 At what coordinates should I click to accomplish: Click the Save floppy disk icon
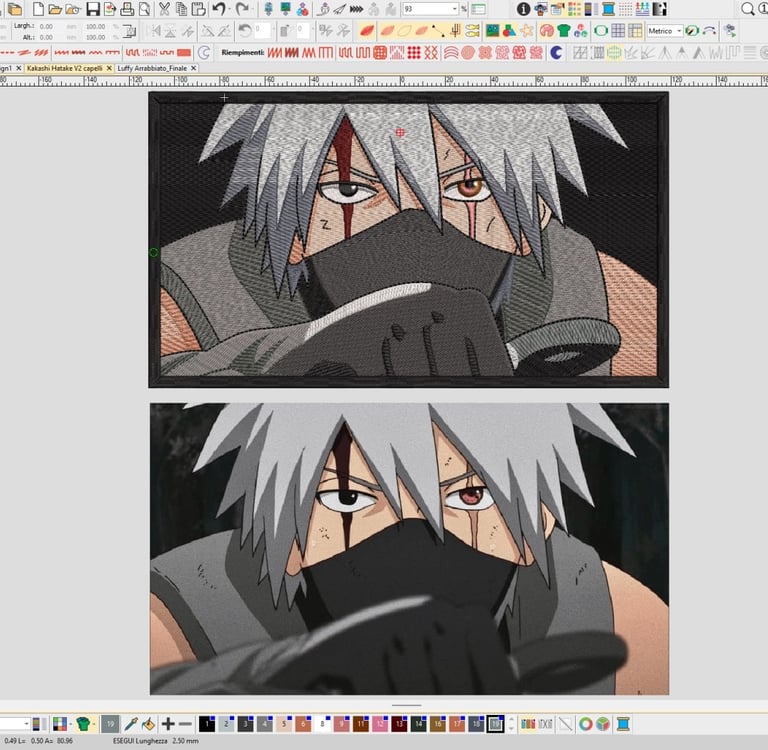(x=93, y=9)
